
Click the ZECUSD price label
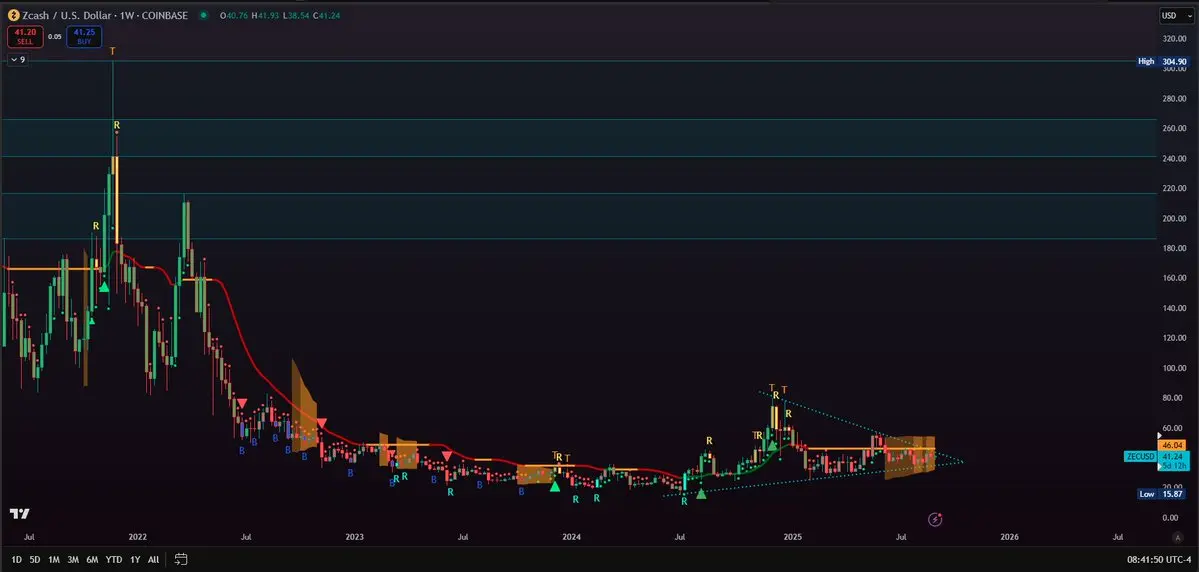click(1140, 457)
